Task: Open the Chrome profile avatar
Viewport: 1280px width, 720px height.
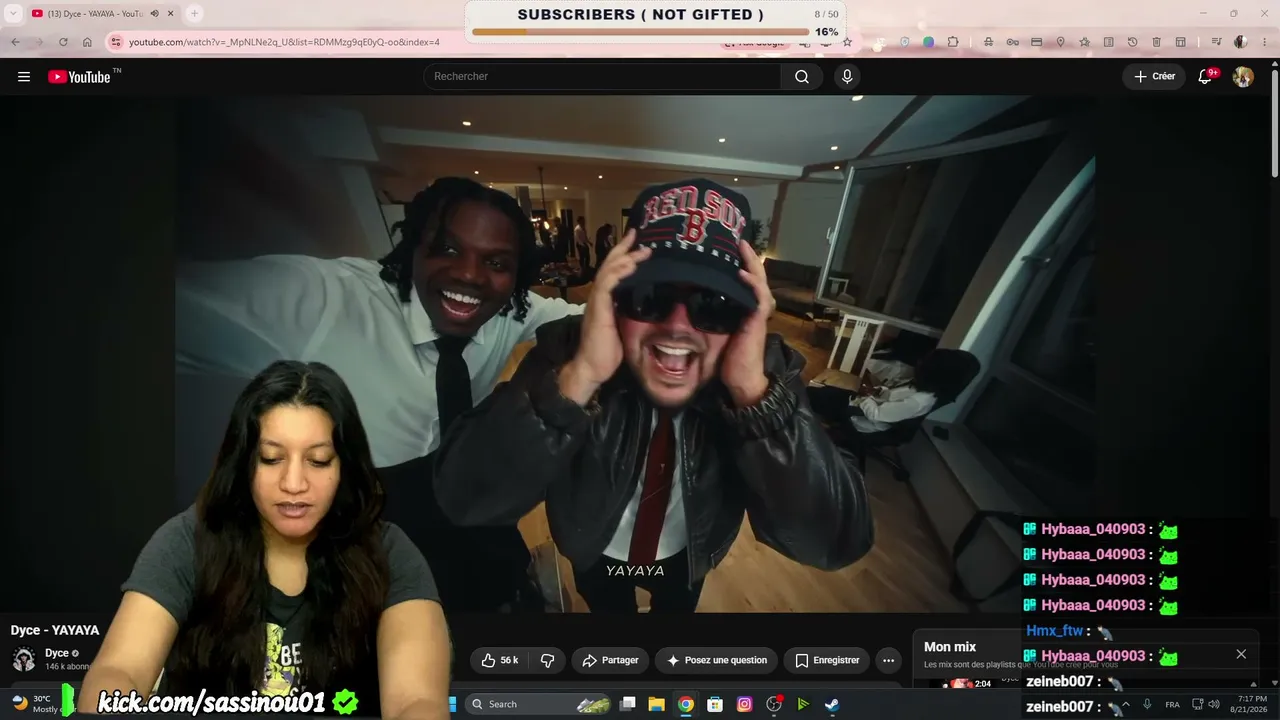Action: pos(1240,42)
